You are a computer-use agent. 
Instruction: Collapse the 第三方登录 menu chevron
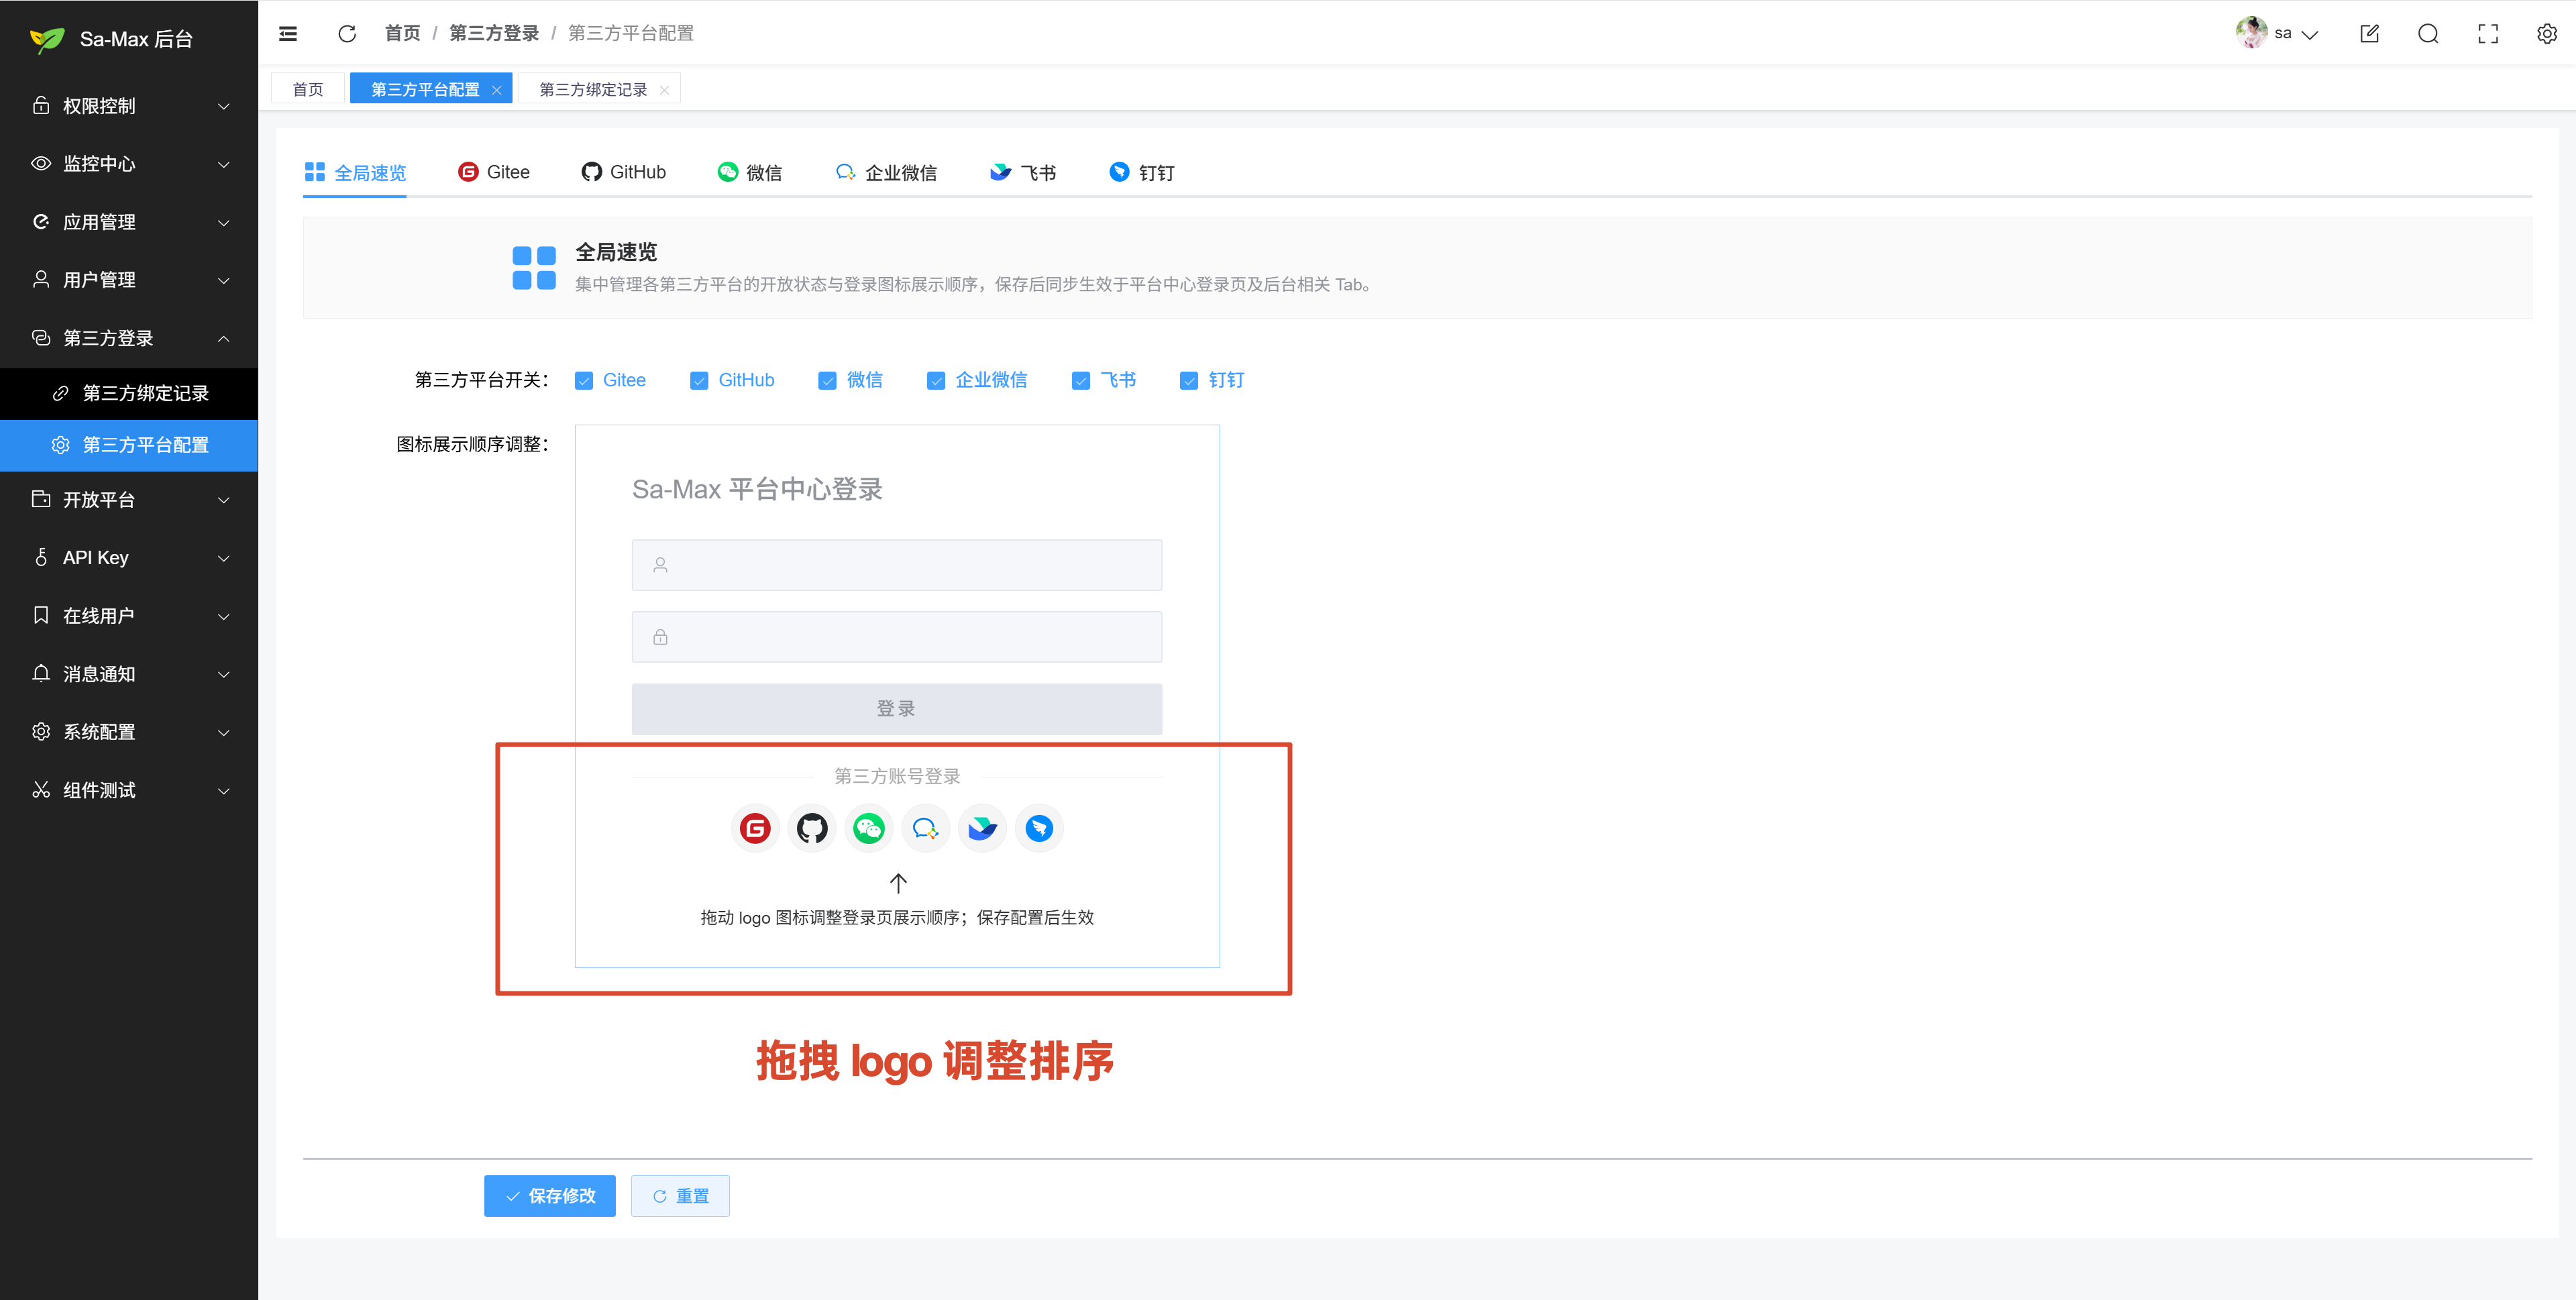[x=224, y=338]
